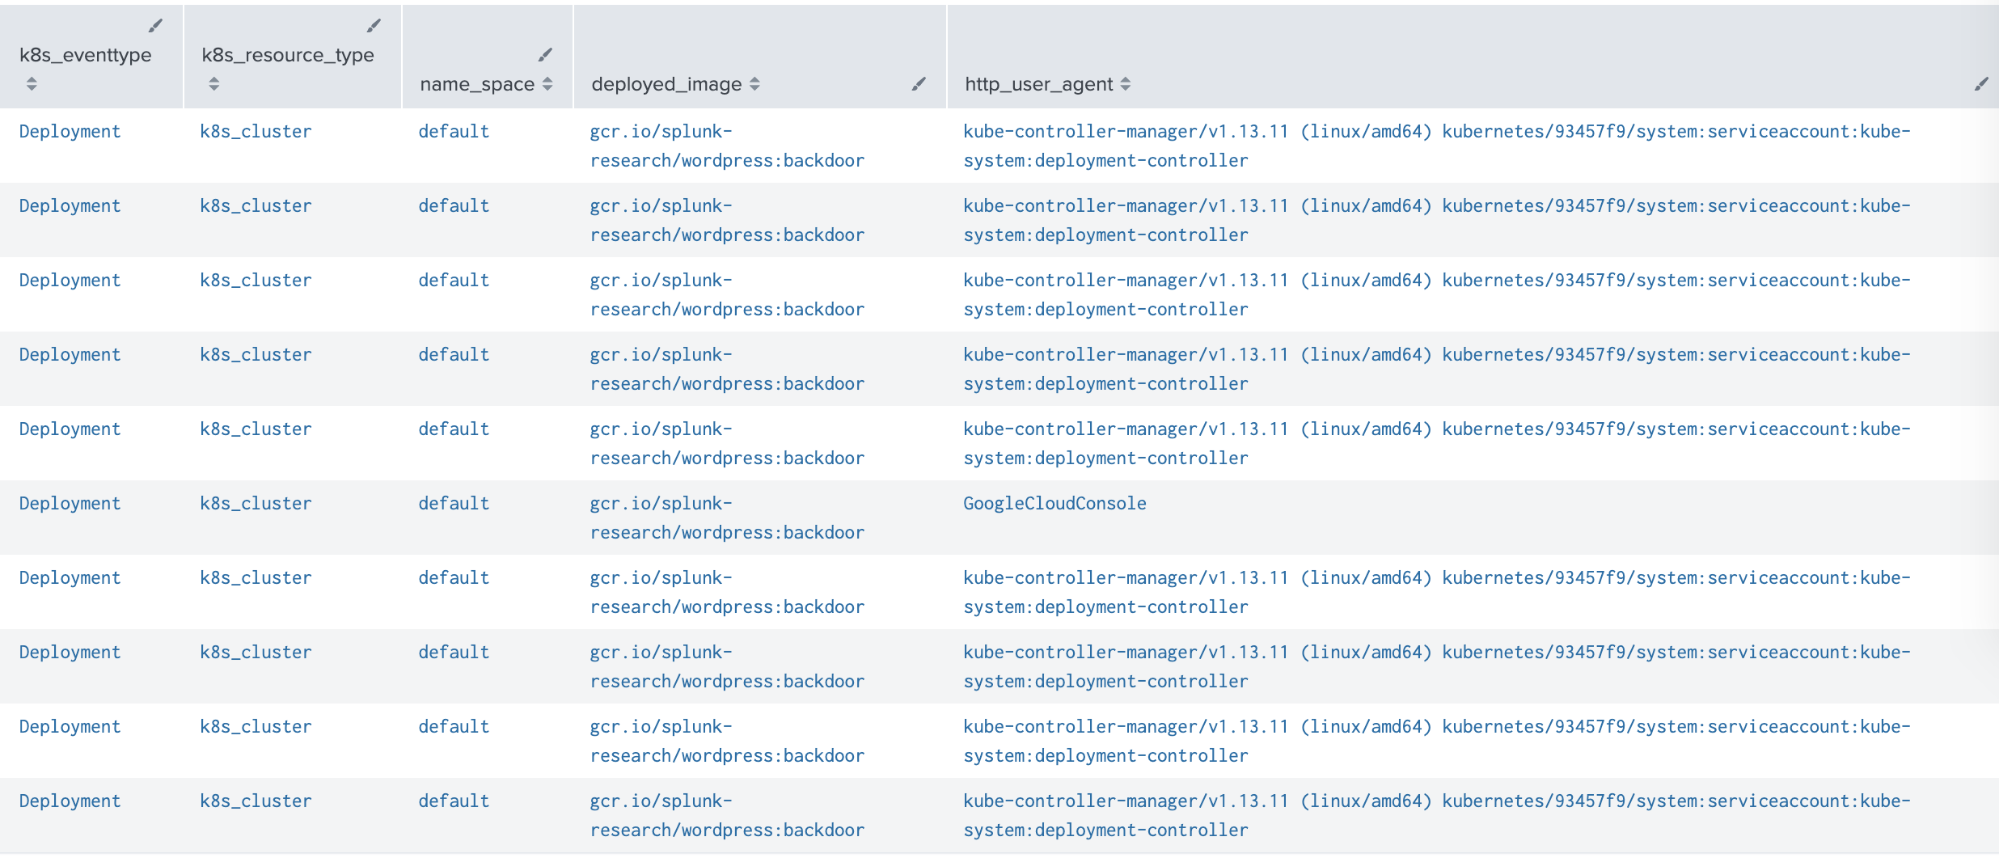Click the GoogleCloudConsole user agent value
1999x858 pixels.
coord(1054,503)
